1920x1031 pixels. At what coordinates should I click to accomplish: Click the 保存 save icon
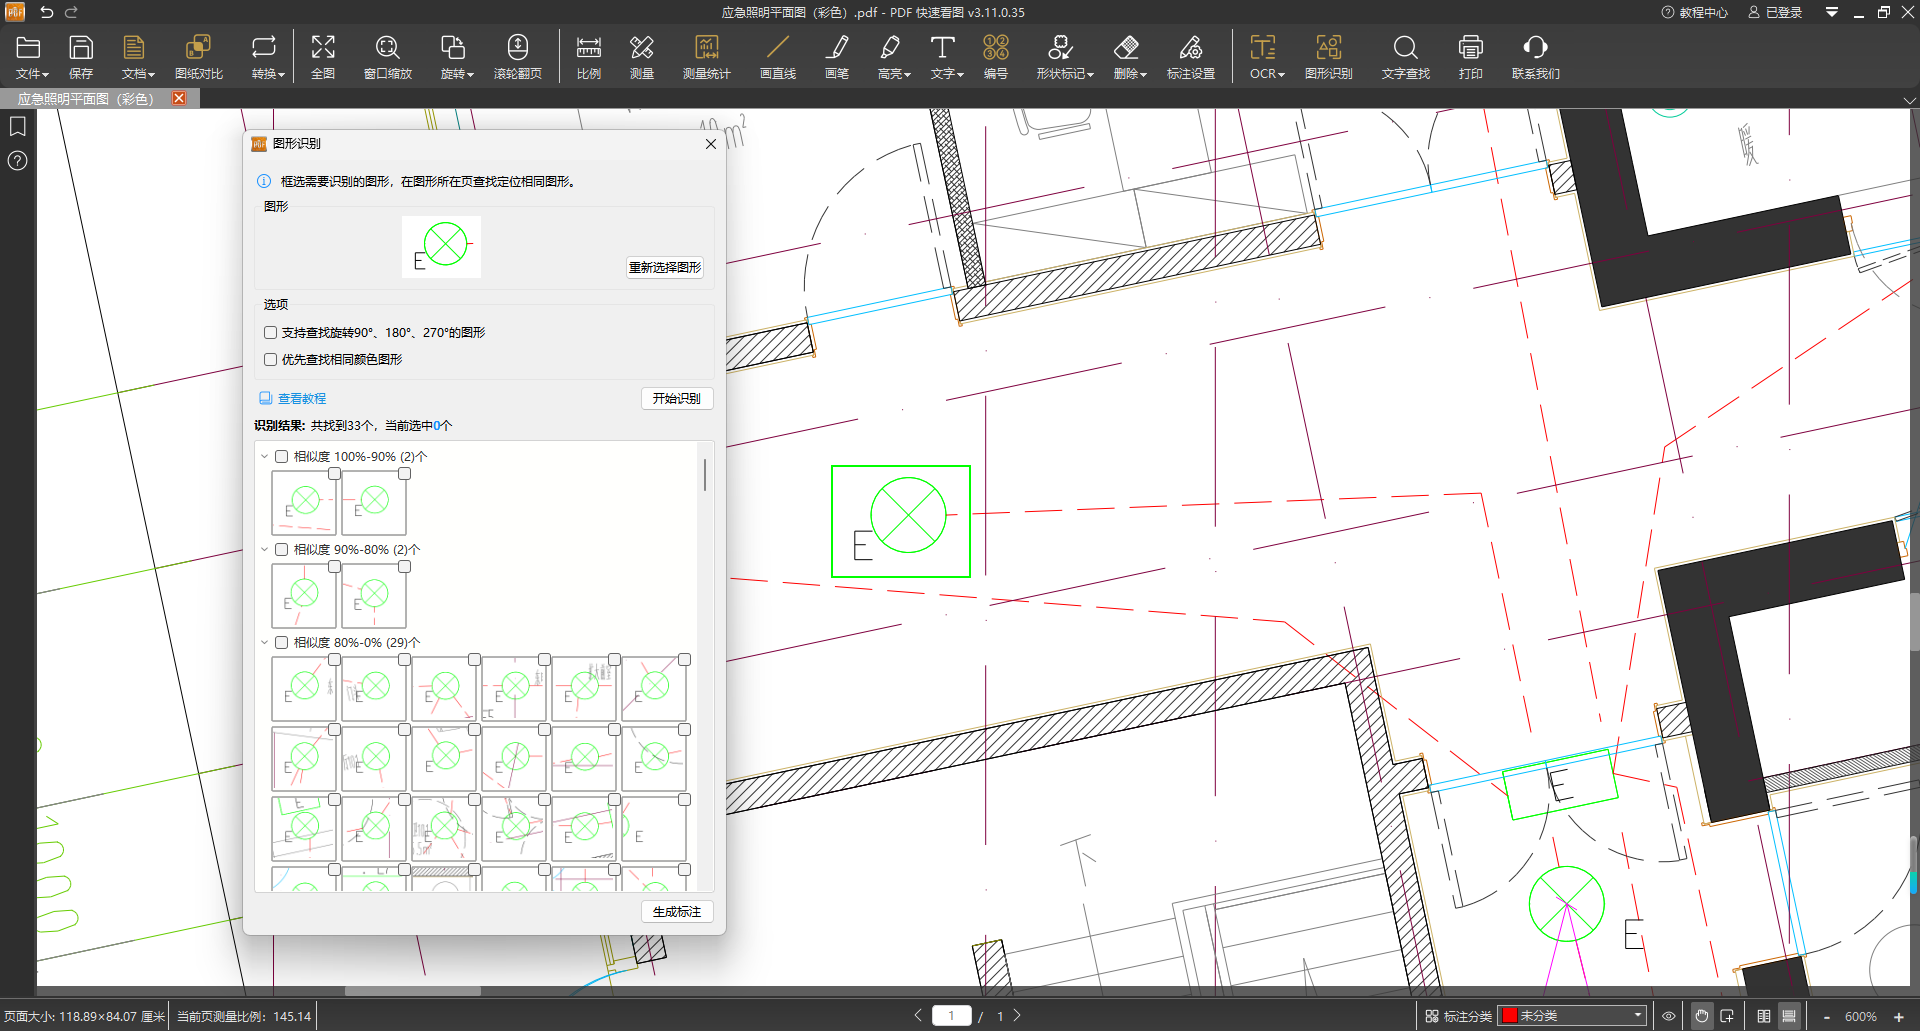click(x=81, y=56)
